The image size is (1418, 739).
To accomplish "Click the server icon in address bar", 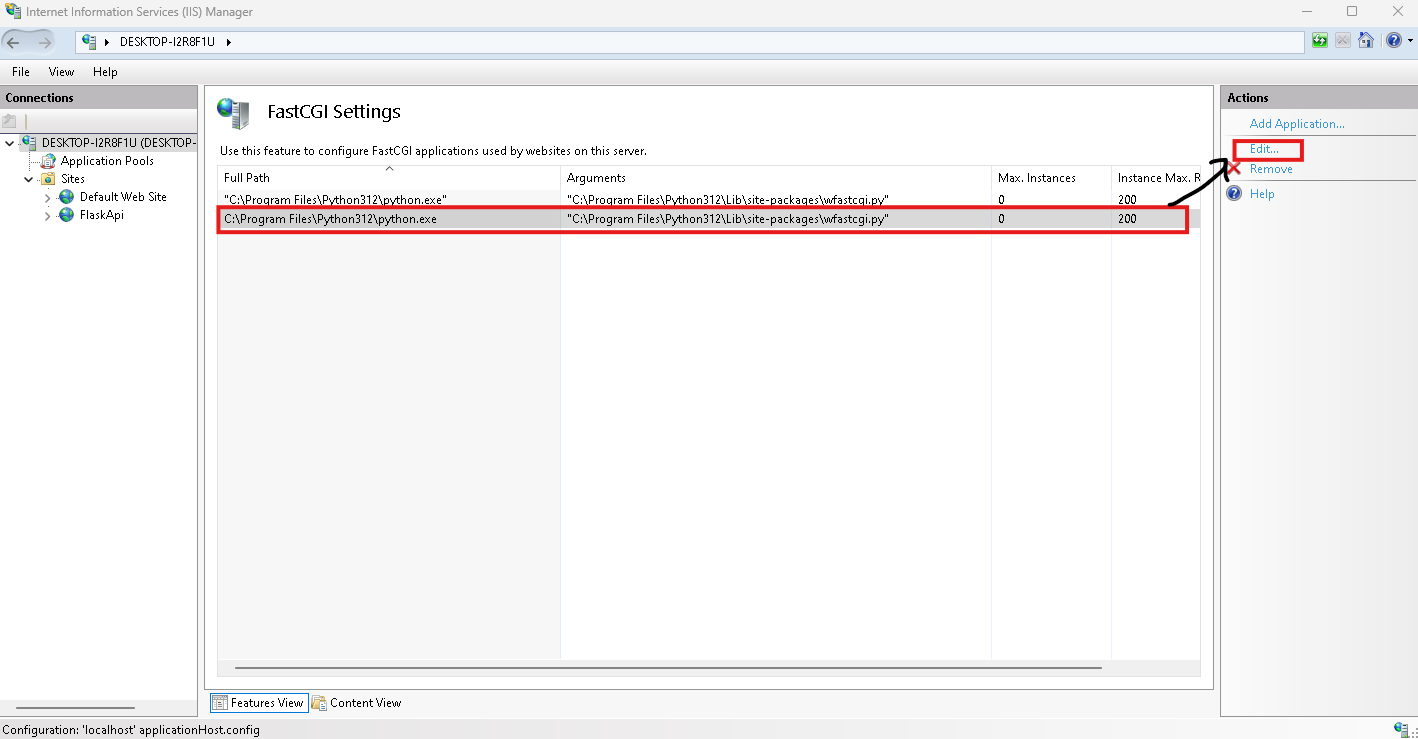I will coord(89,42).
